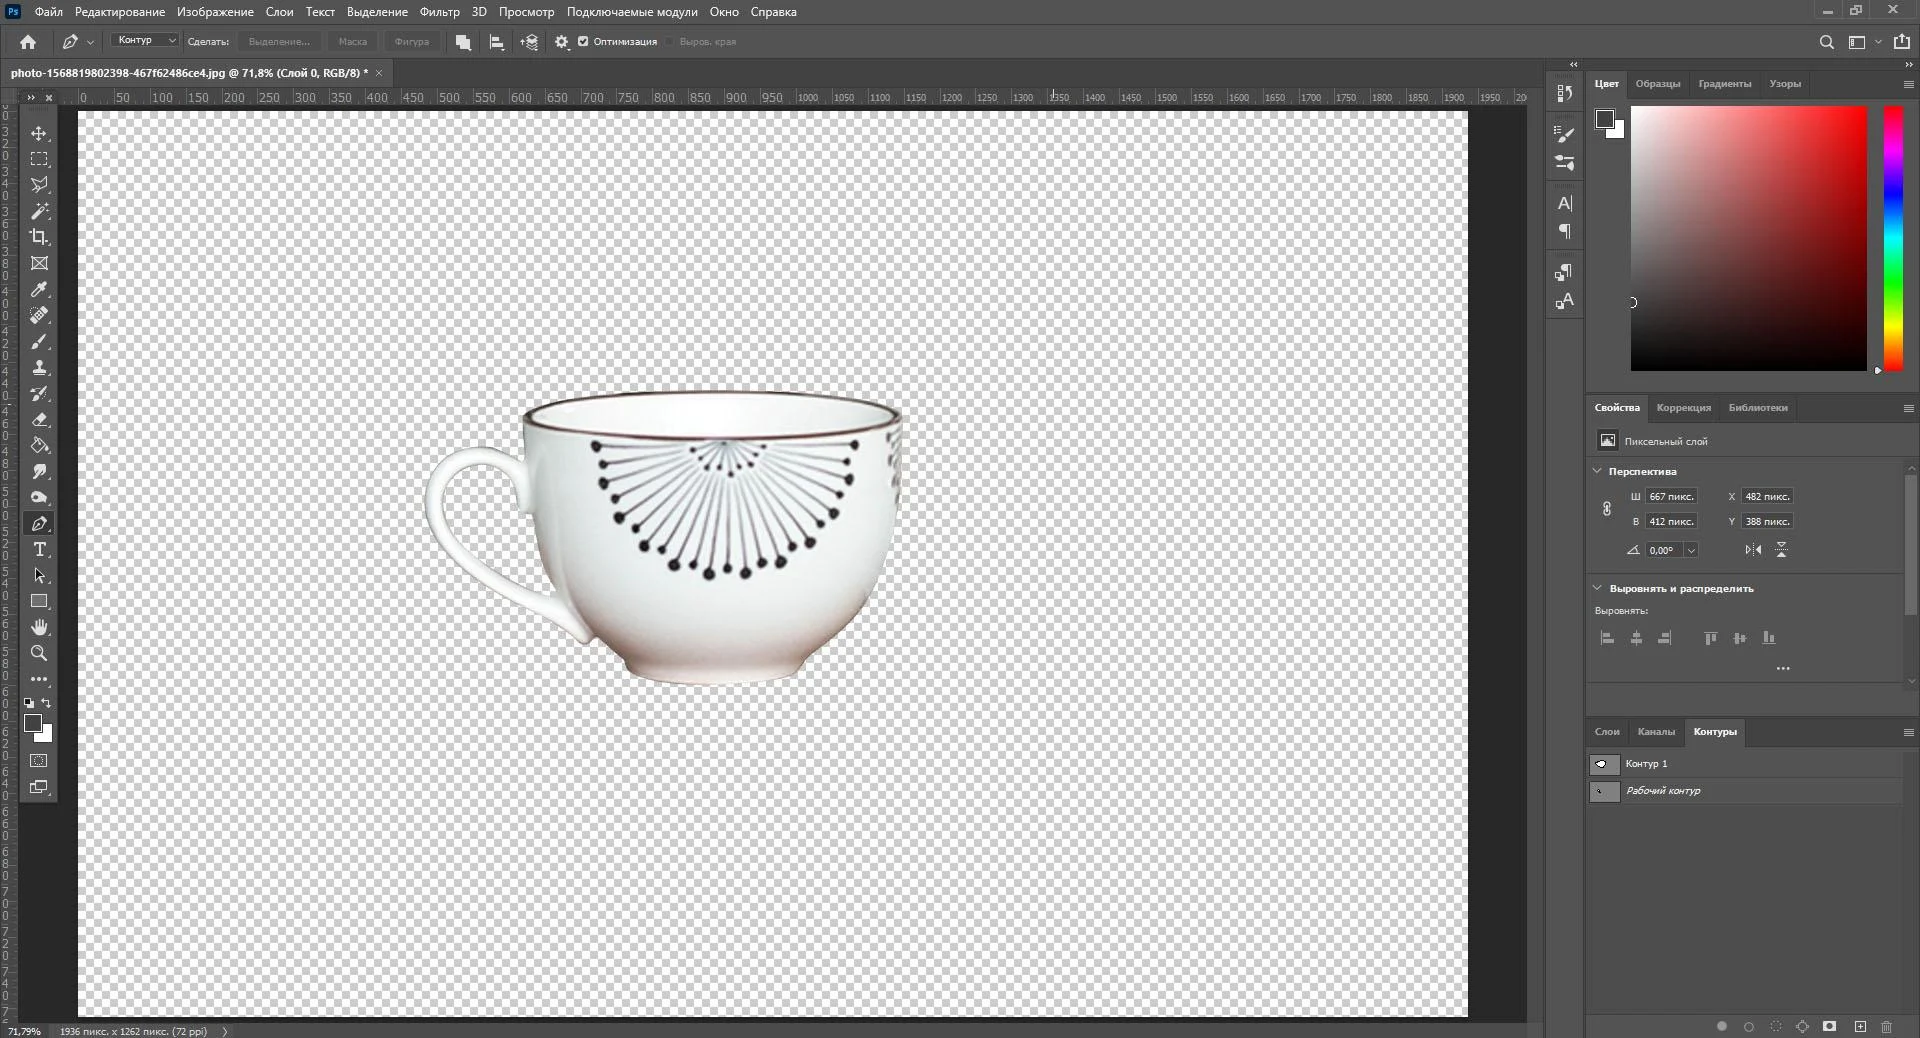
Task: Click the Выделение... button
Action: [279, 42]
